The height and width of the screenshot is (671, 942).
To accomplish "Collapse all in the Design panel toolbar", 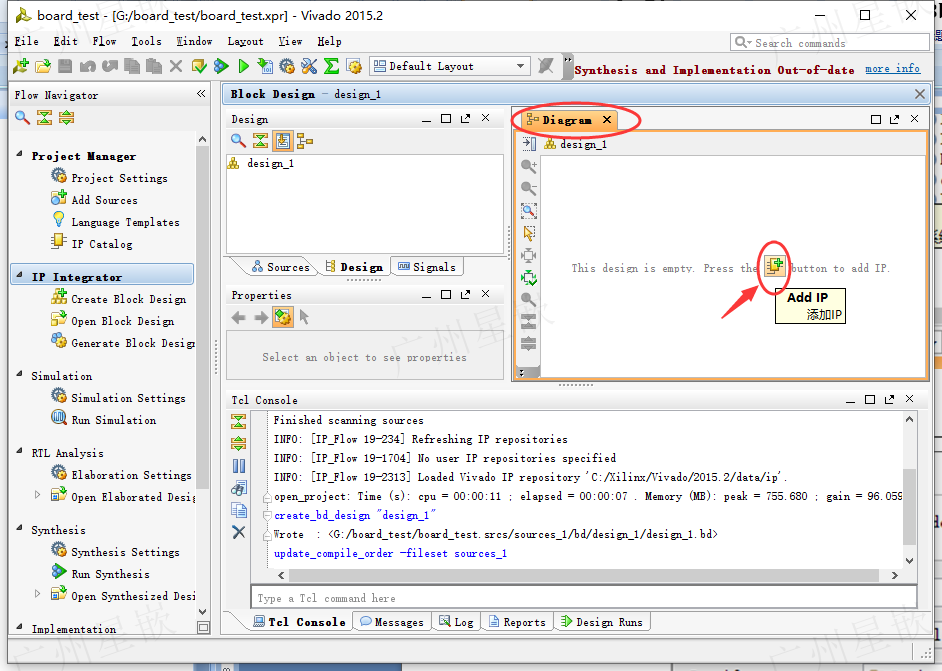I will point(260,141).
